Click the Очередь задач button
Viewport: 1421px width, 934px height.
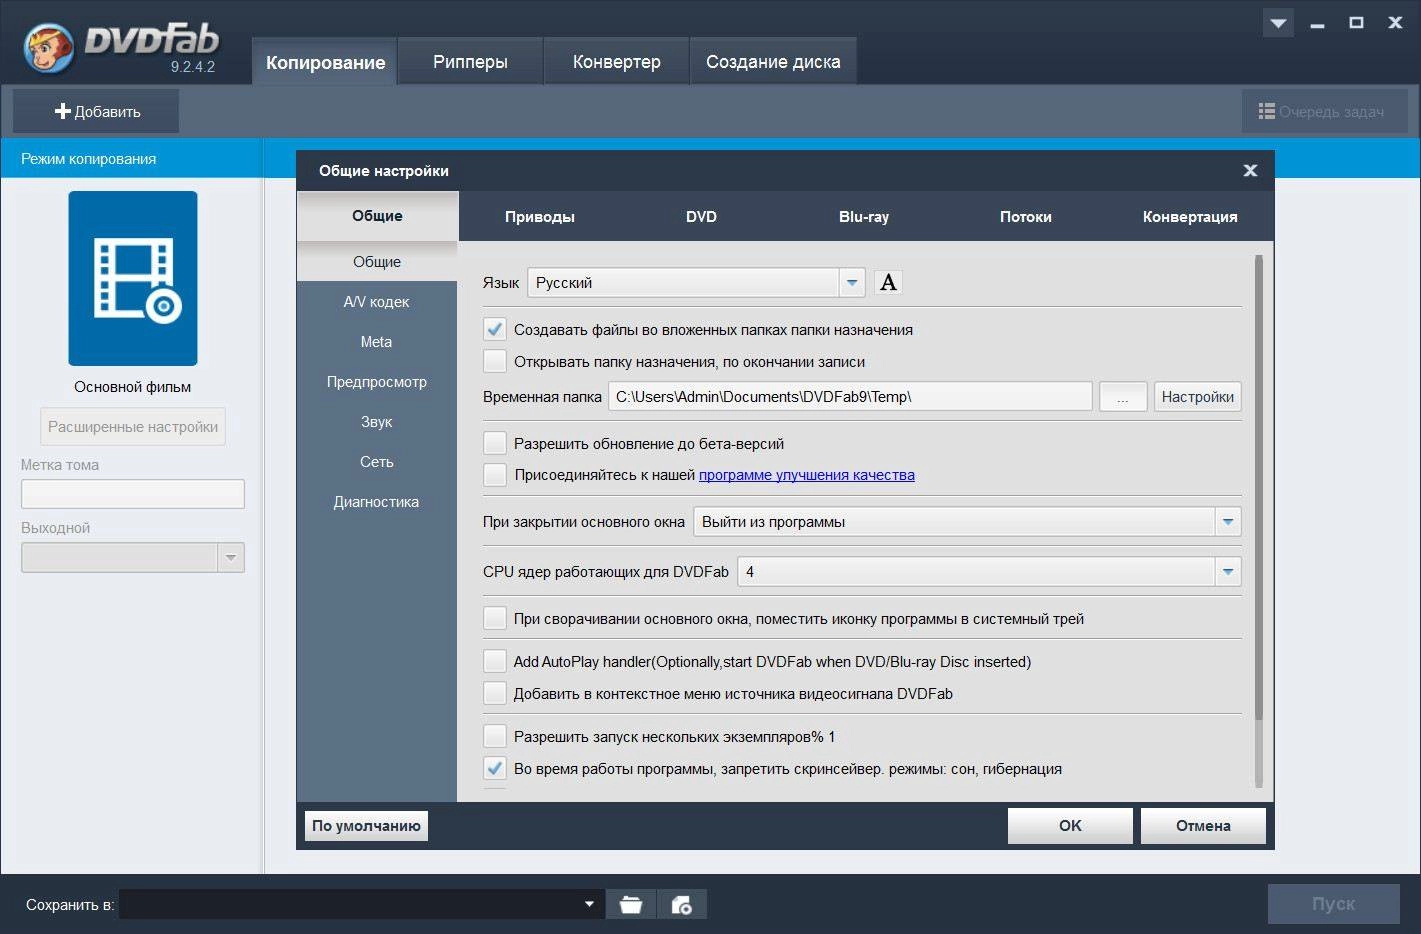pos(1324,111)
